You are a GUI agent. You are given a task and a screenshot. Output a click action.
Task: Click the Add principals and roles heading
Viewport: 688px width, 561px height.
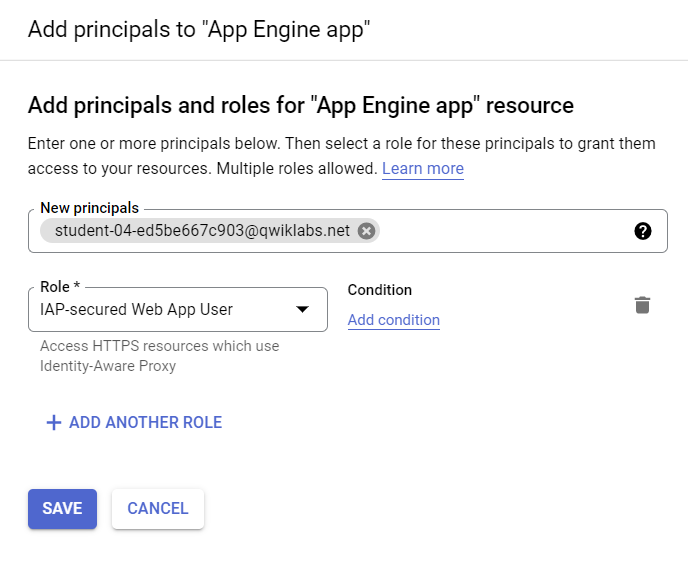coord(301,105)
